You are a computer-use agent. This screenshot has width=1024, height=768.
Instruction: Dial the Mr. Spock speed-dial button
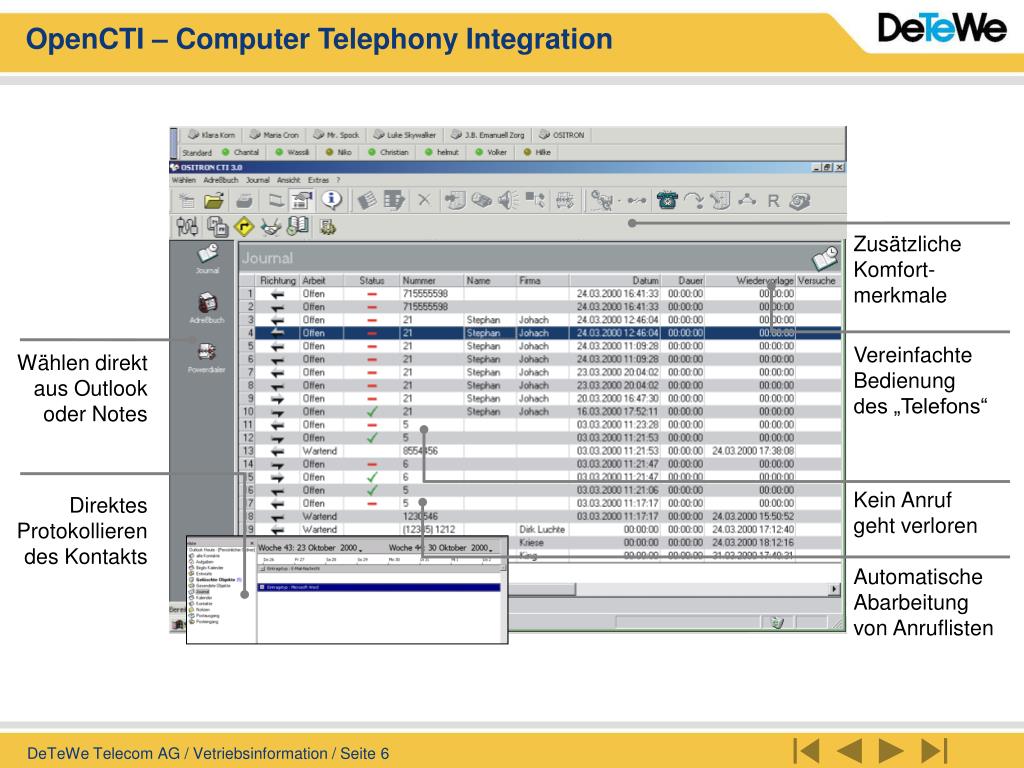[x=336, y=135]
